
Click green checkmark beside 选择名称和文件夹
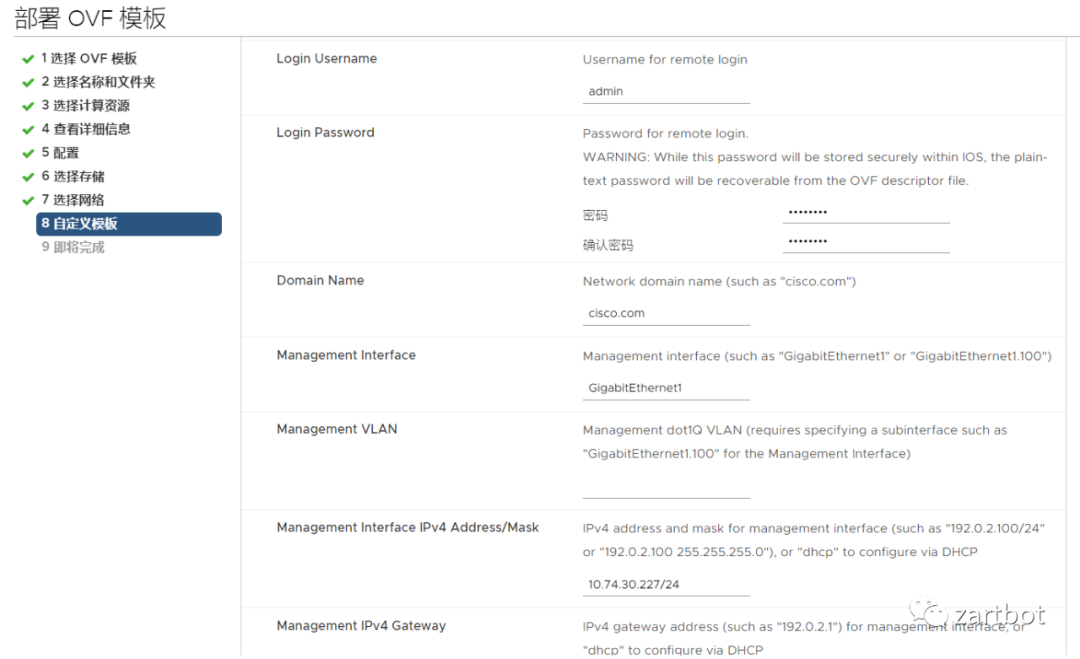pyautogui.click(x=28, y=83)
